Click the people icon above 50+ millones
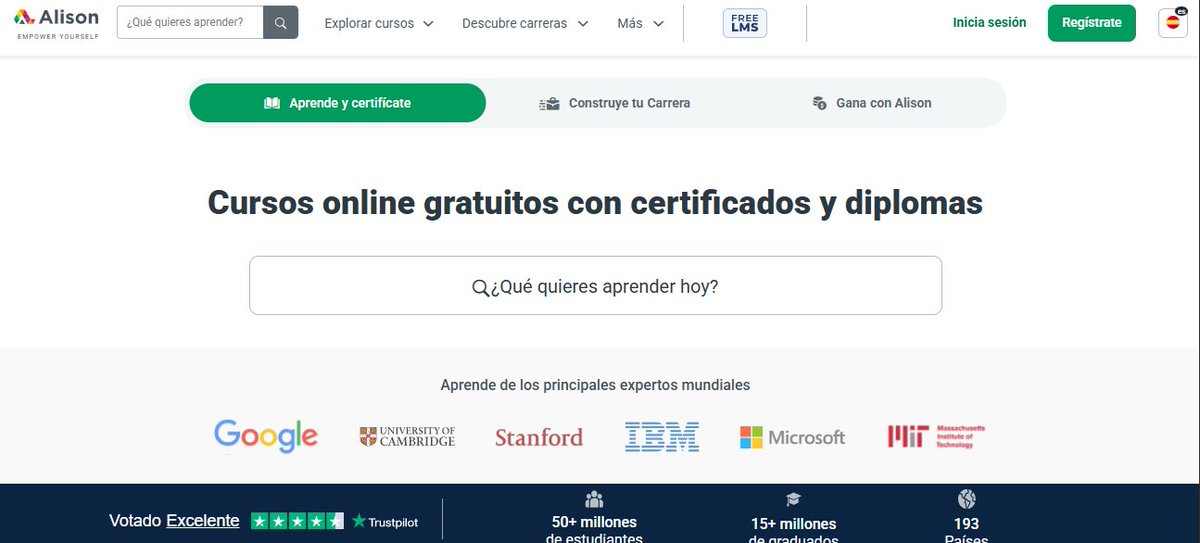Image resolution: width=1200 pixels, height=543 pixels. [x=594, y=498]
